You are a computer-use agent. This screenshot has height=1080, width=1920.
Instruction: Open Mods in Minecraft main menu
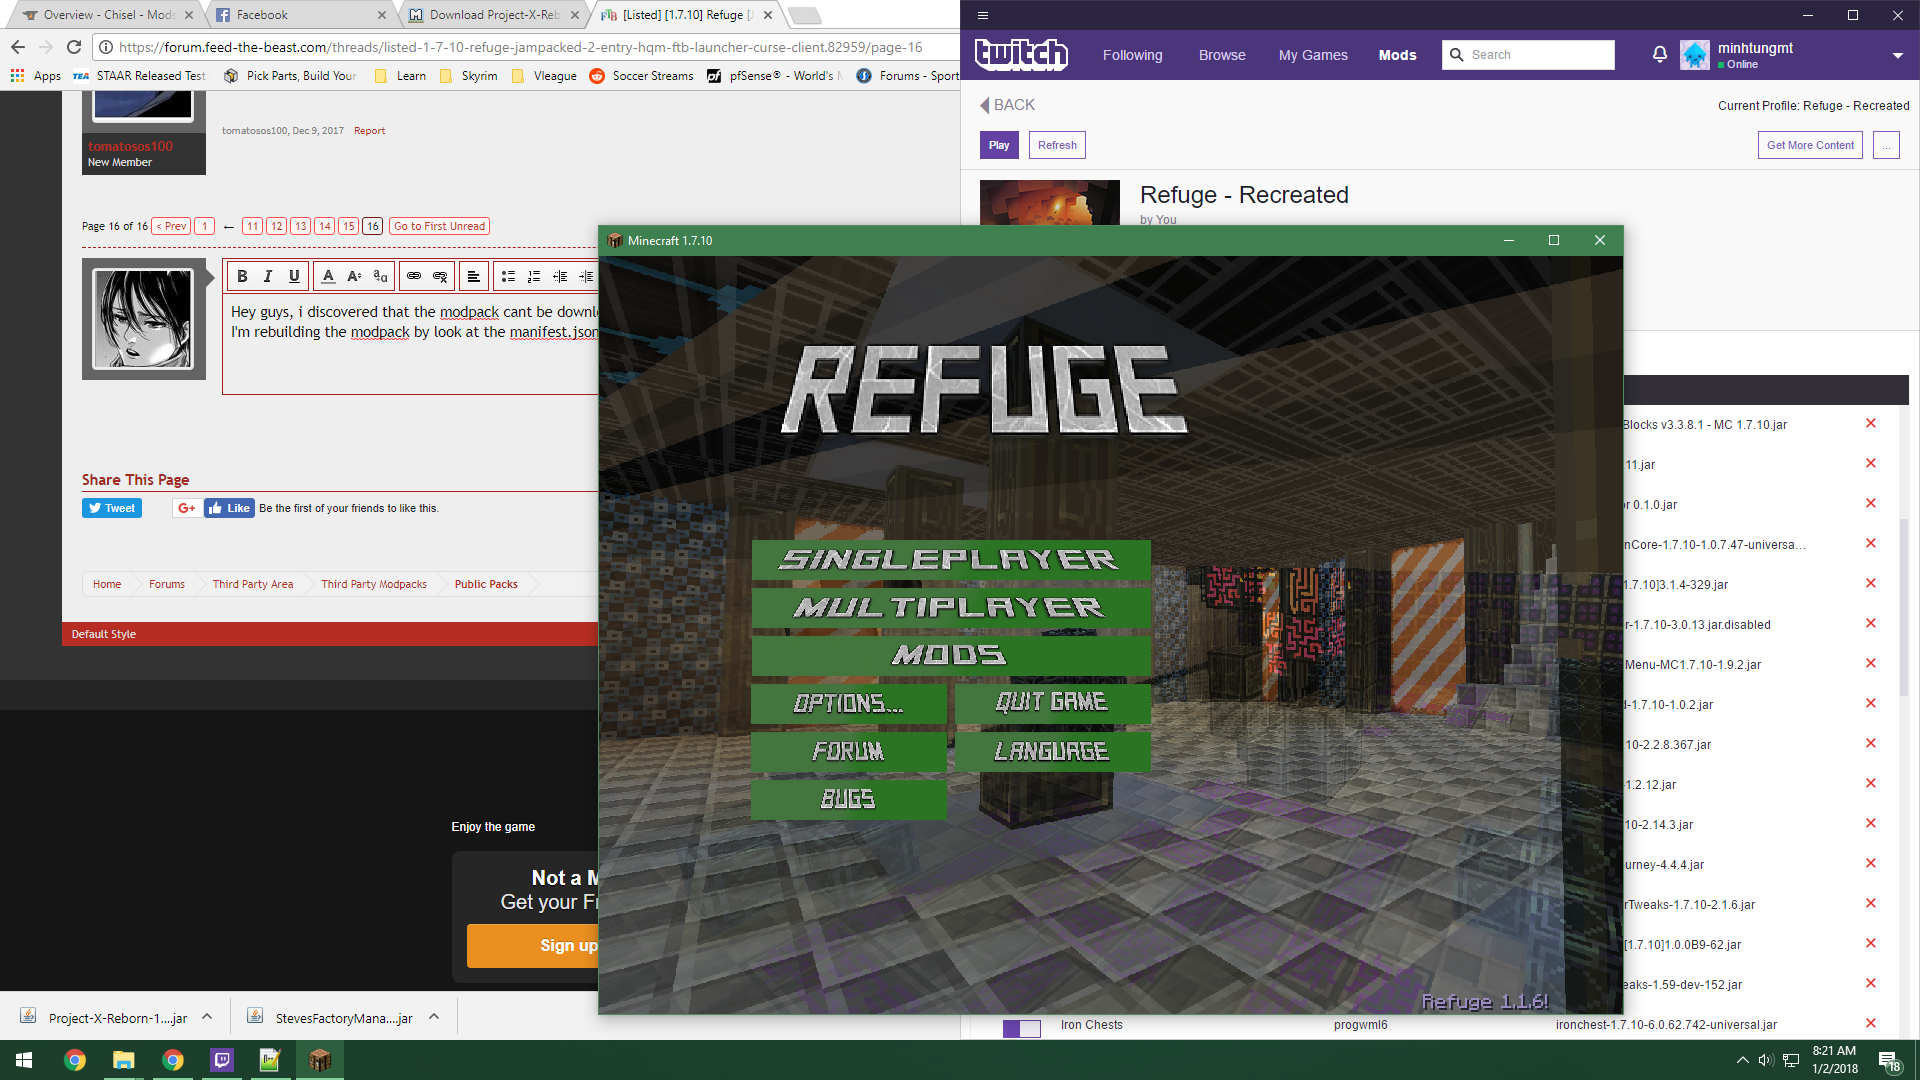(951, 655)
